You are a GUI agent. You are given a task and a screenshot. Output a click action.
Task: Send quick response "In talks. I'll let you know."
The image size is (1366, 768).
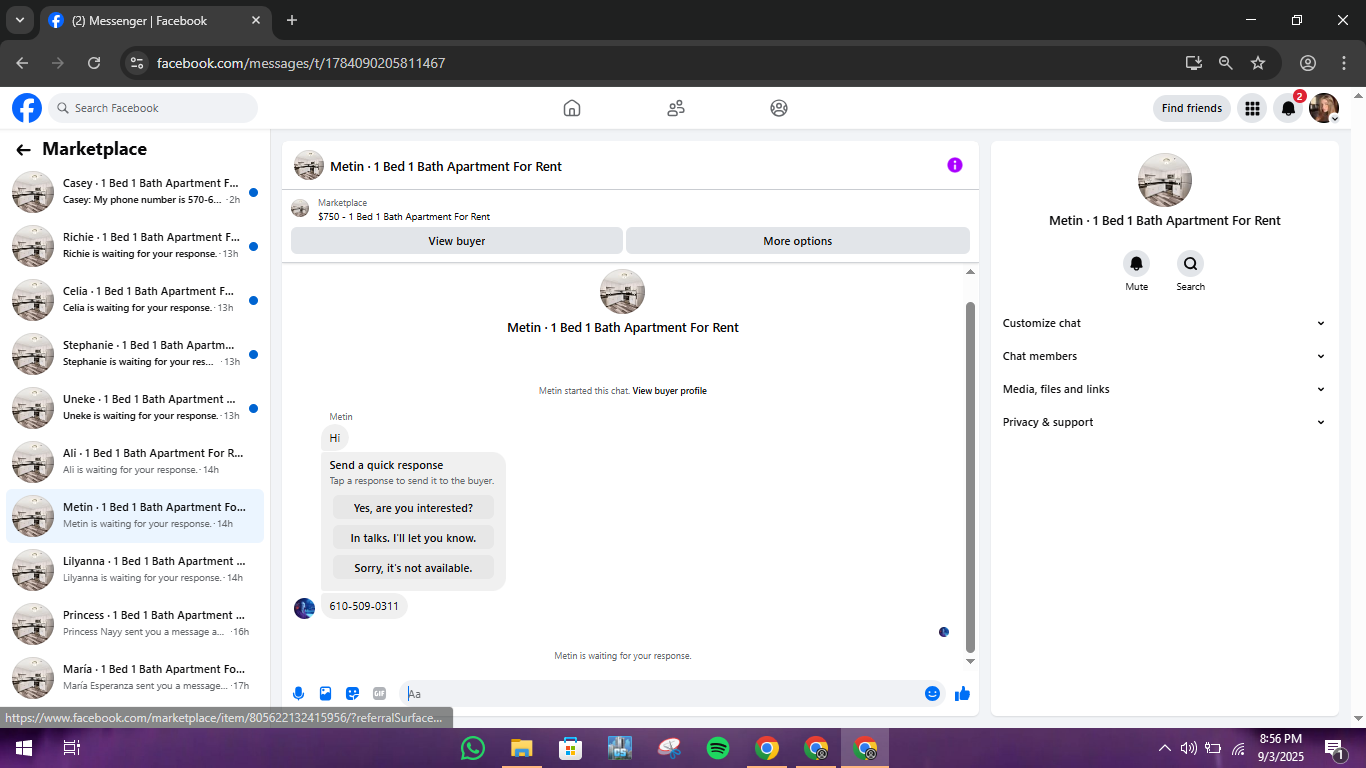[x=413, y=538]
